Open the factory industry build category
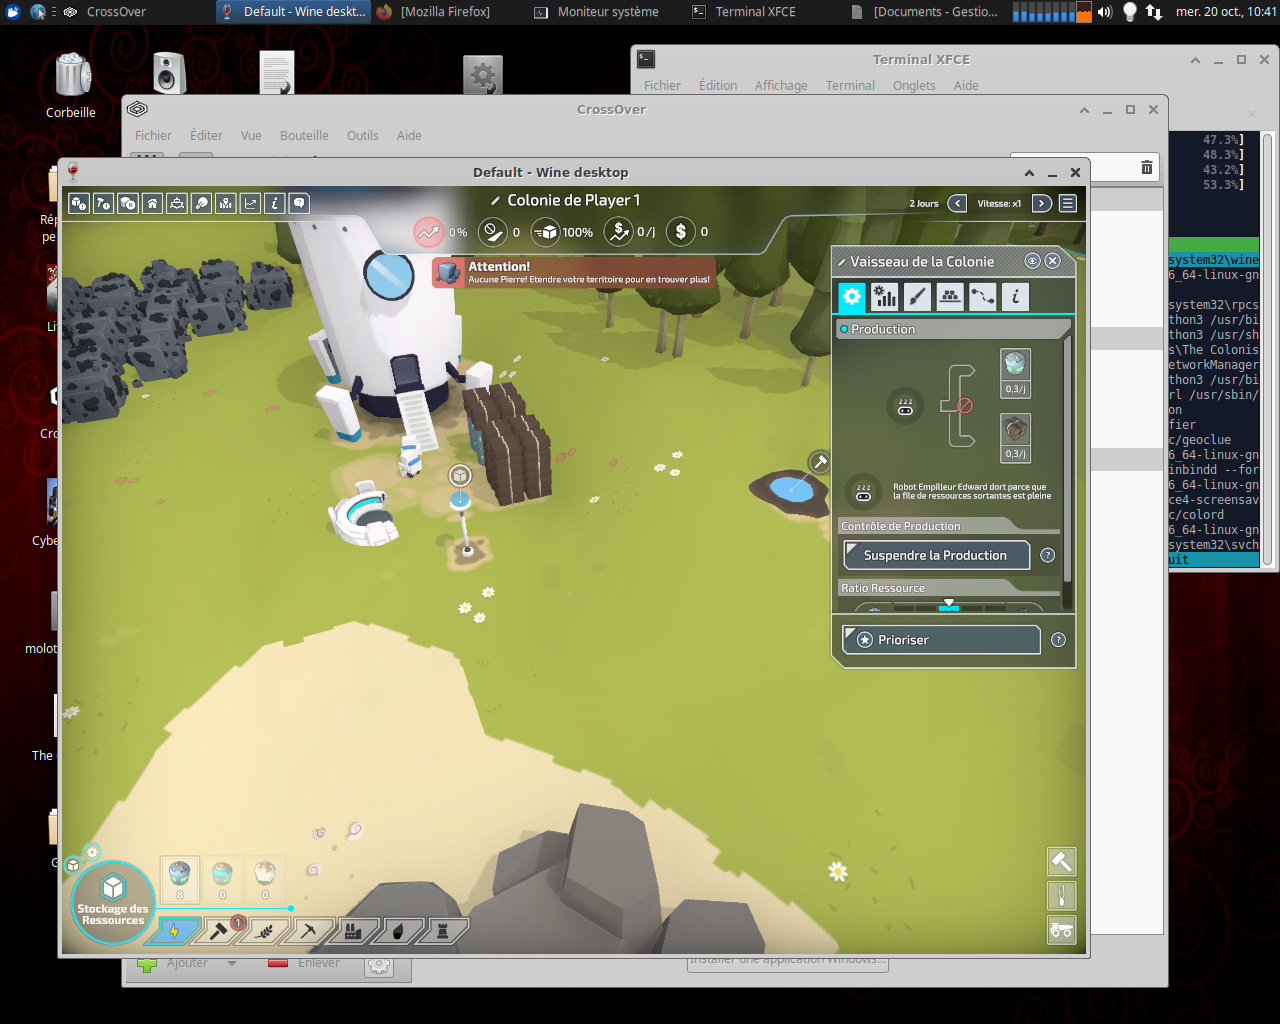The image size is (1280, 1024). [x=354, y=931]
